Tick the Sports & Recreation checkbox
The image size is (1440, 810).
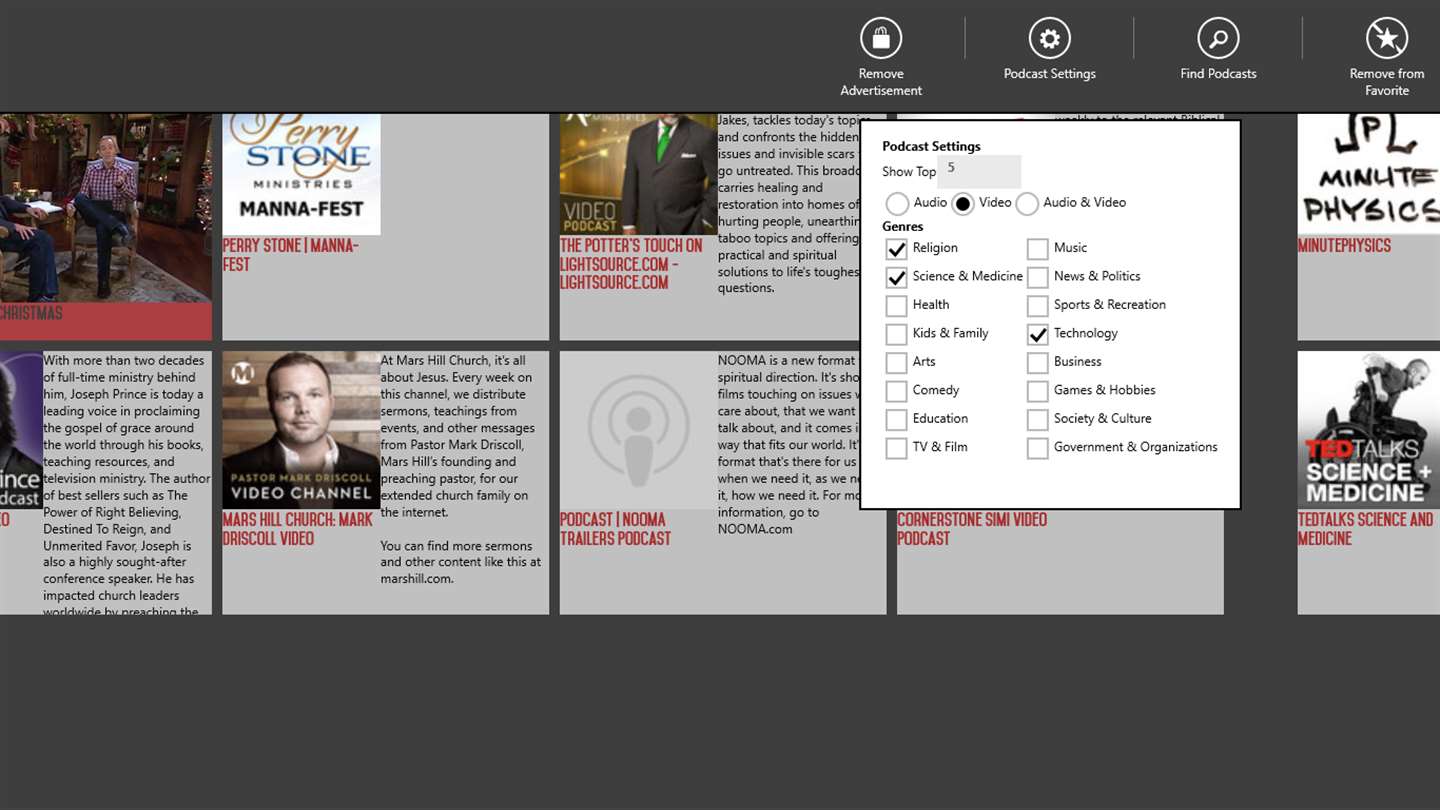click(x=1038, y=306)
